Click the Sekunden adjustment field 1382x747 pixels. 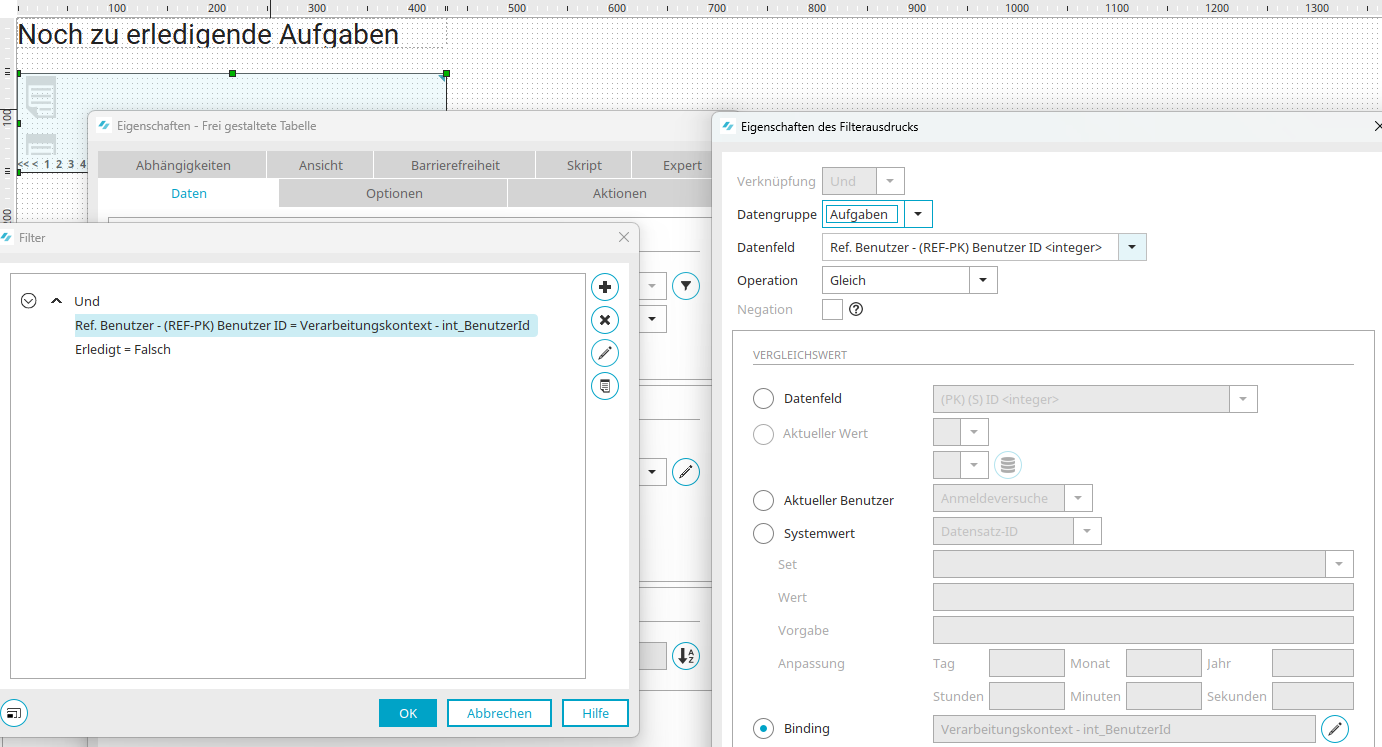pyautogui.click(x=1313, y=696)
